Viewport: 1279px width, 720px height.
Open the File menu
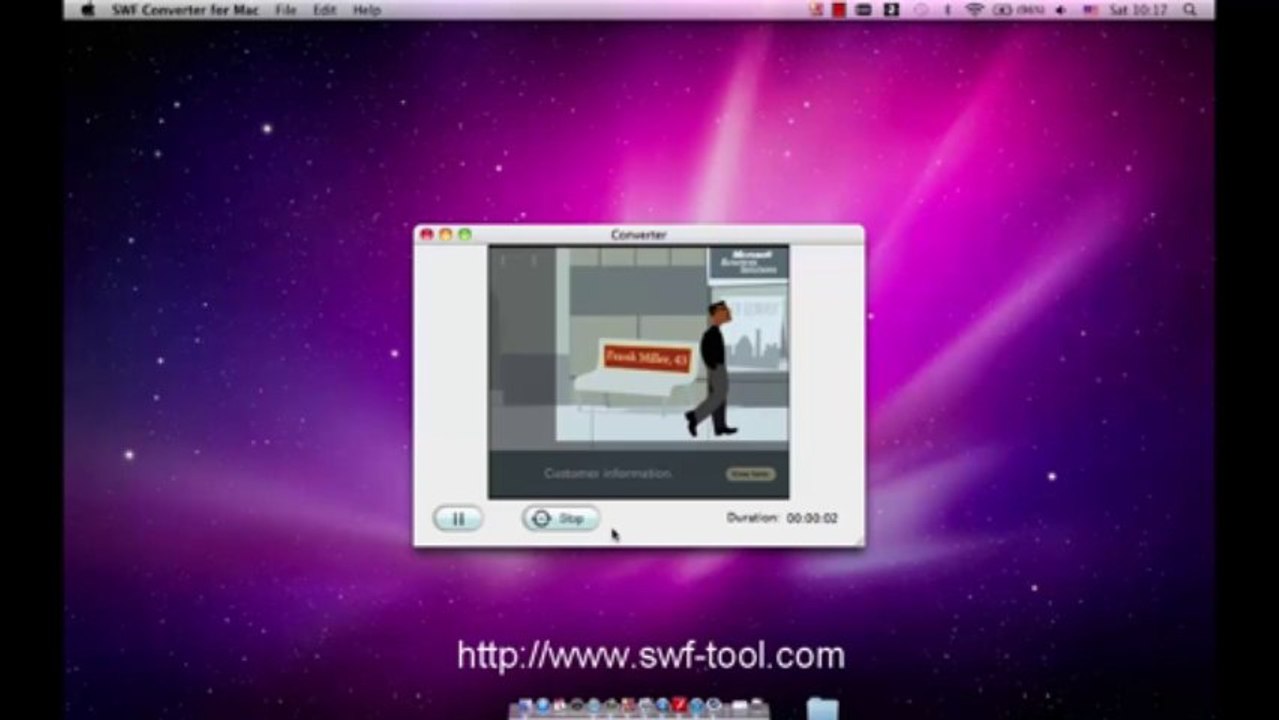click(286, 10)
